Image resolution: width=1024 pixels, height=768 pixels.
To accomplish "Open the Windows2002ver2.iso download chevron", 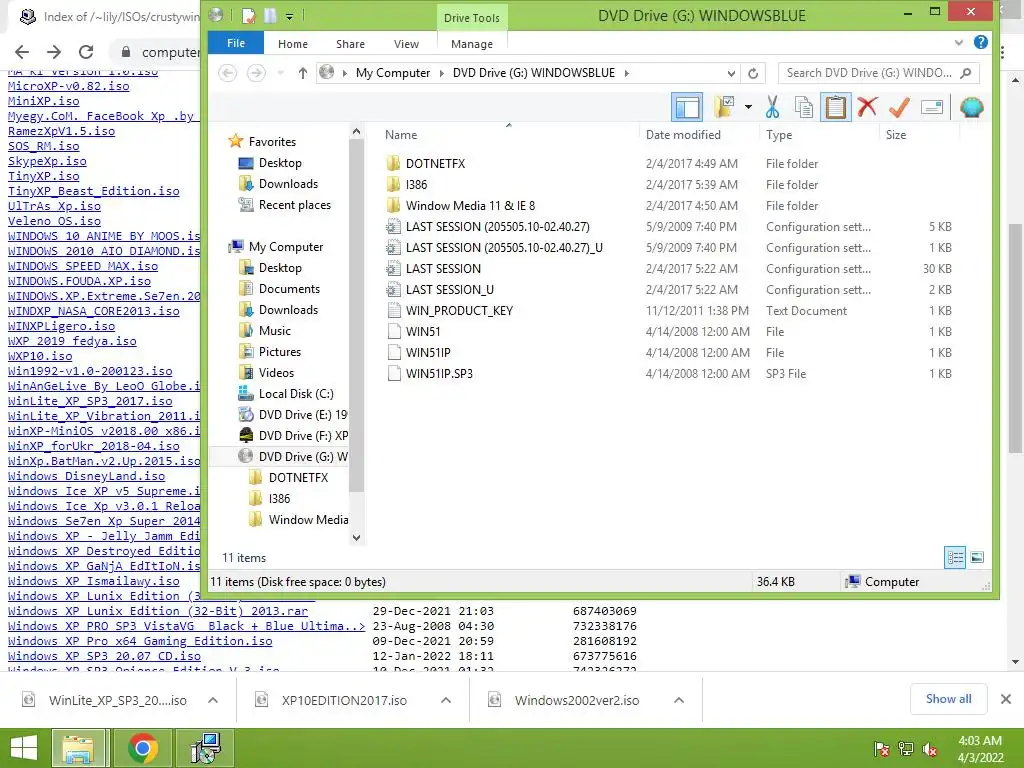I will (x=679, y=700).
